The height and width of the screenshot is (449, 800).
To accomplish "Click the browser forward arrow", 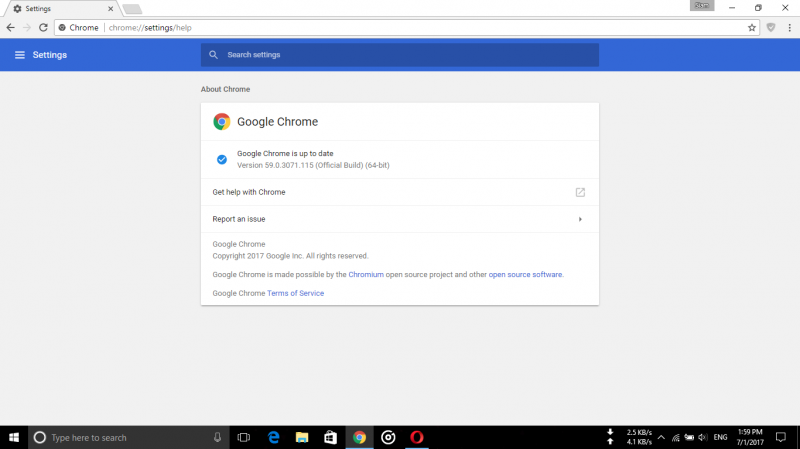I will [x=27, y=28].
